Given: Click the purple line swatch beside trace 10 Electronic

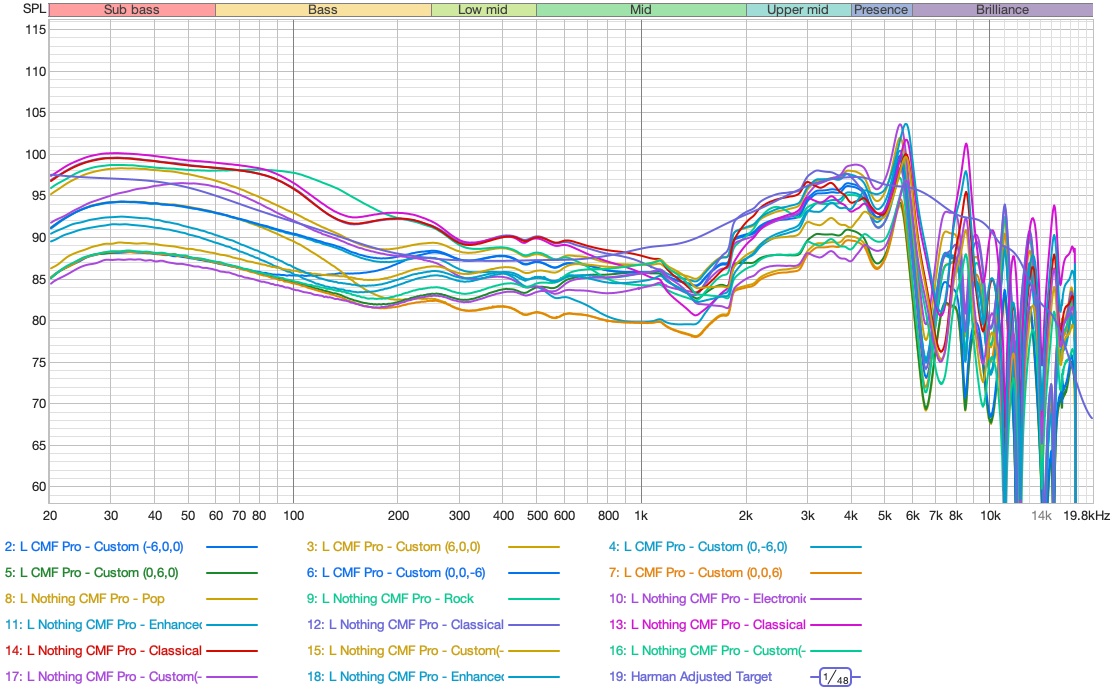Looking at the screenshot, I should click(x=836, y=599).
